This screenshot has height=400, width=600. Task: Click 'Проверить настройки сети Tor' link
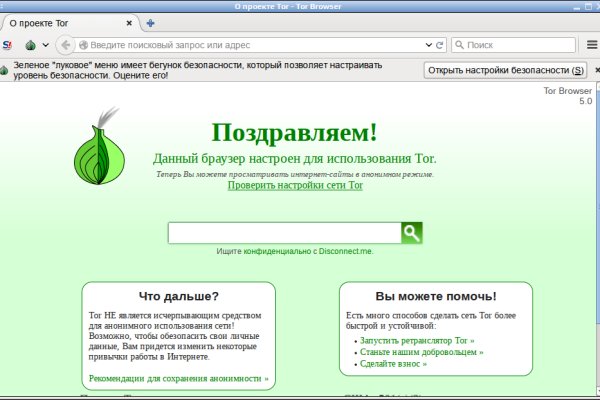tap(295, 185)
